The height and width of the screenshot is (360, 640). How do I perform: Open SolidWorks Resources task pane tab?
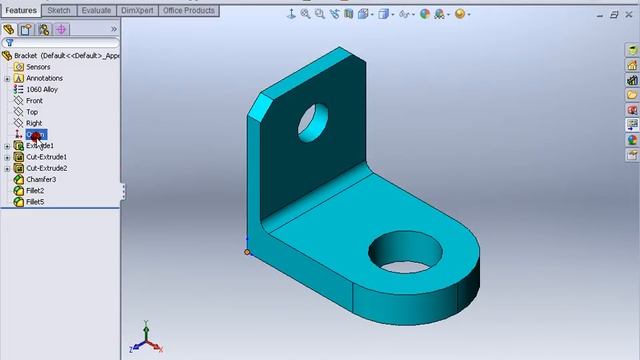[632, 50]
